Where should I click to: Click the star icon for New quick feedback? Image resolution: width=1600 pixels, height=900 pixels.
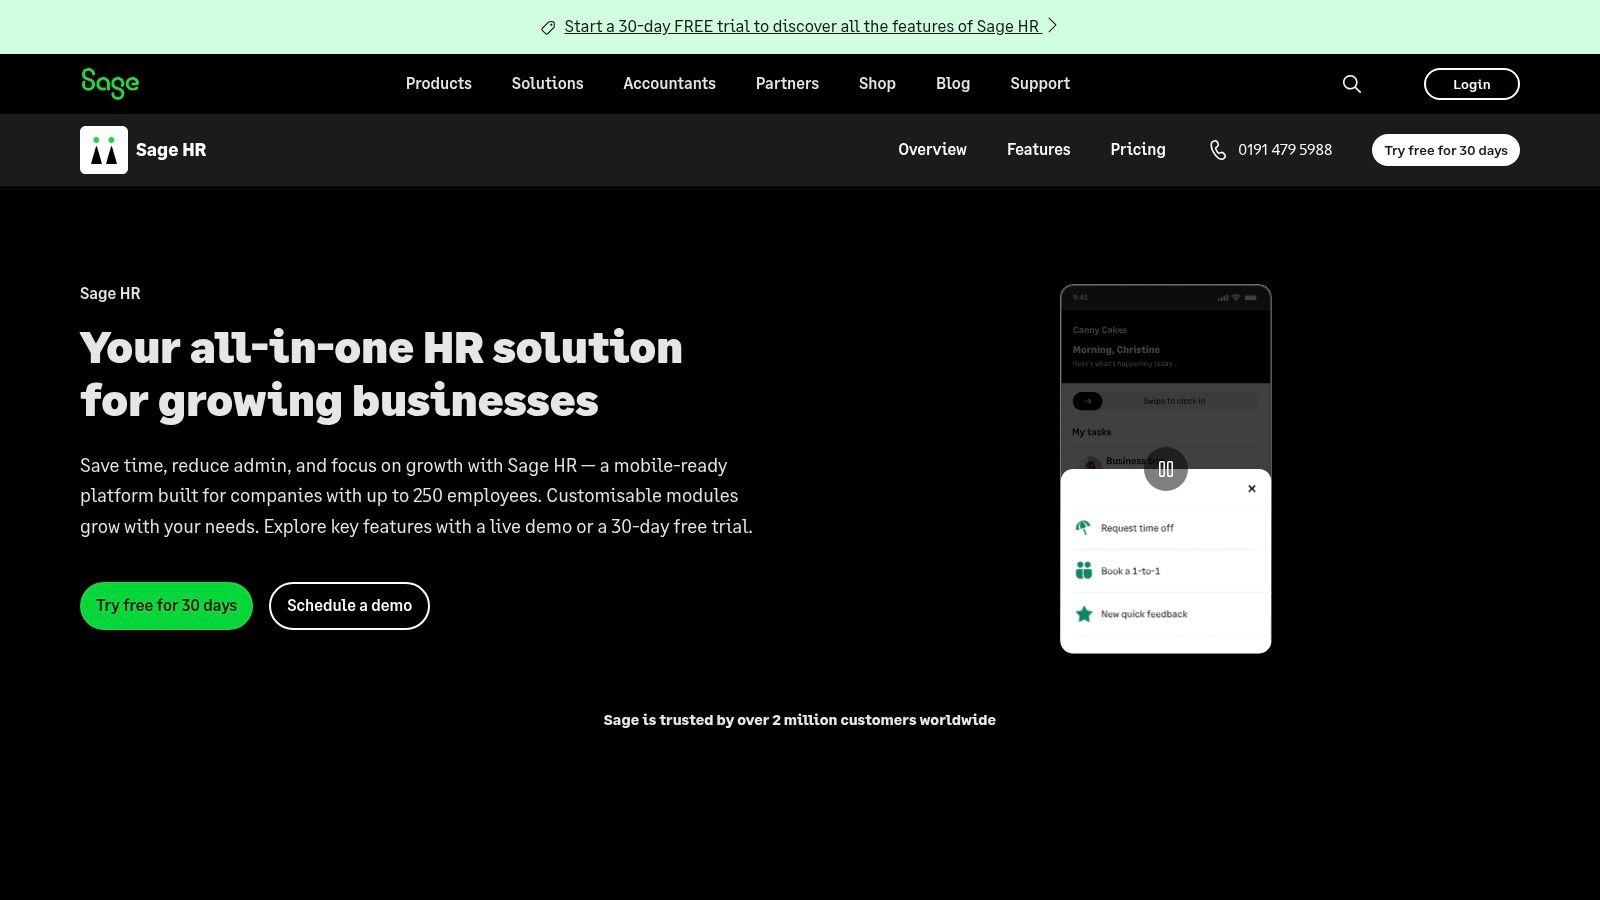[x=1083, y=614]
